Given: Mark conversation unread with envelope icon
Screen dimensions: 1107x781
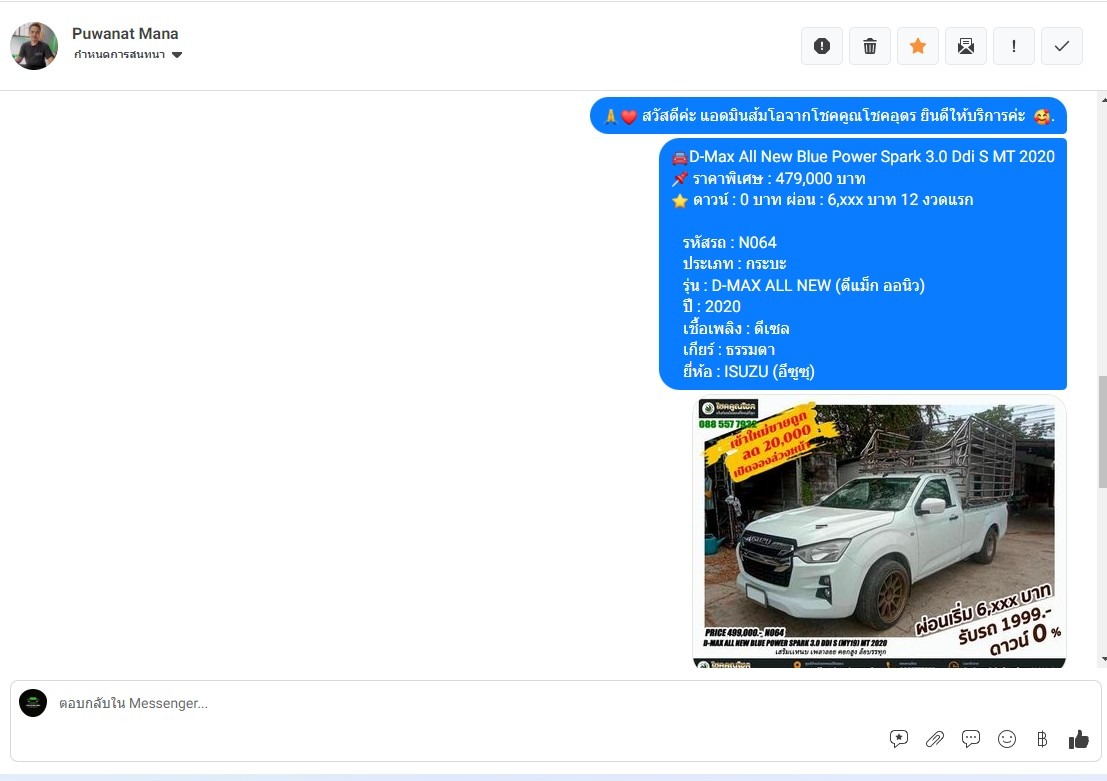Looking at the screenshot, I should (x=966, y=46).
